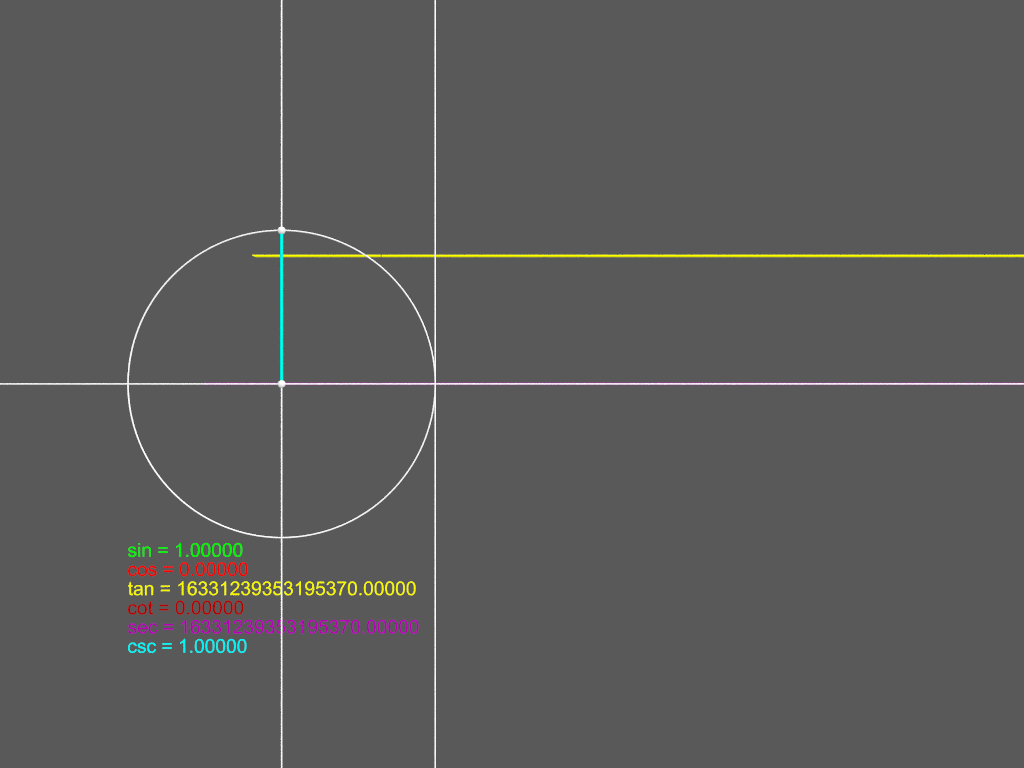Select the cyan csc = 1.00000 readout
1024x768 pixels.
[187, 646]
